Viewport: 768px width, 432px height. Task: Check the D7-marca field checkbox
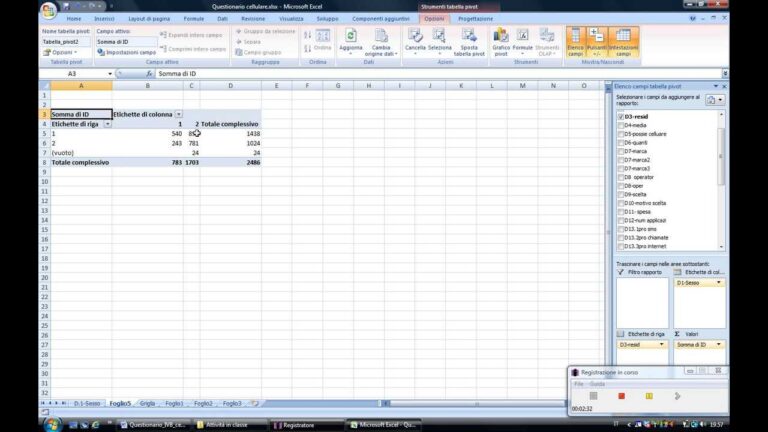pos(621,151)
